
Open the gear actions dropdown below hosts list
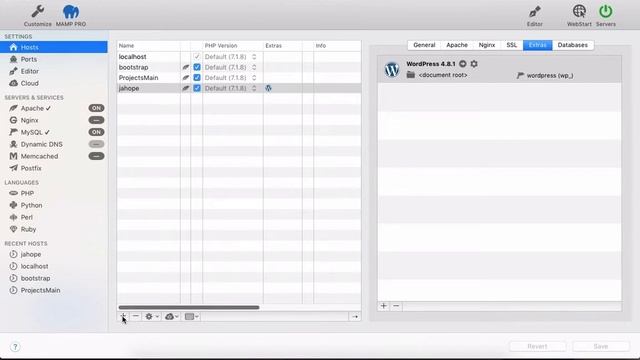152,316
